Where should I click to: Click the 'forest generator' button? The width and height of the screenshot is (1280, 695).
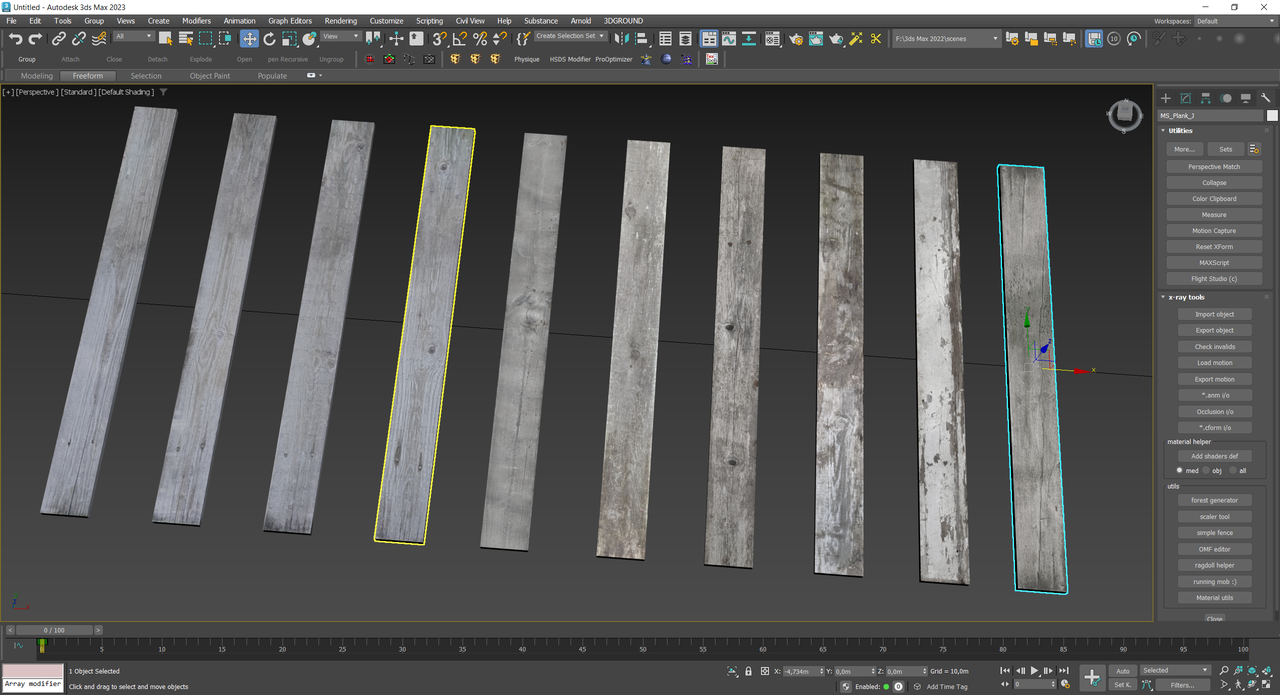click(x=1214, y=500)
